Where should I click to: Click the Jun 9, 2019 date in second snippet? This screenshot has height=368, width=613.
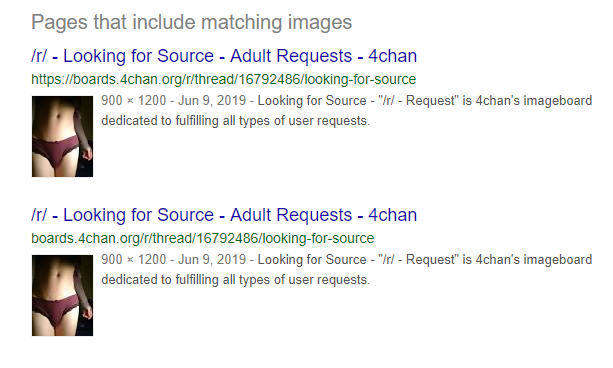click(212, 260)
